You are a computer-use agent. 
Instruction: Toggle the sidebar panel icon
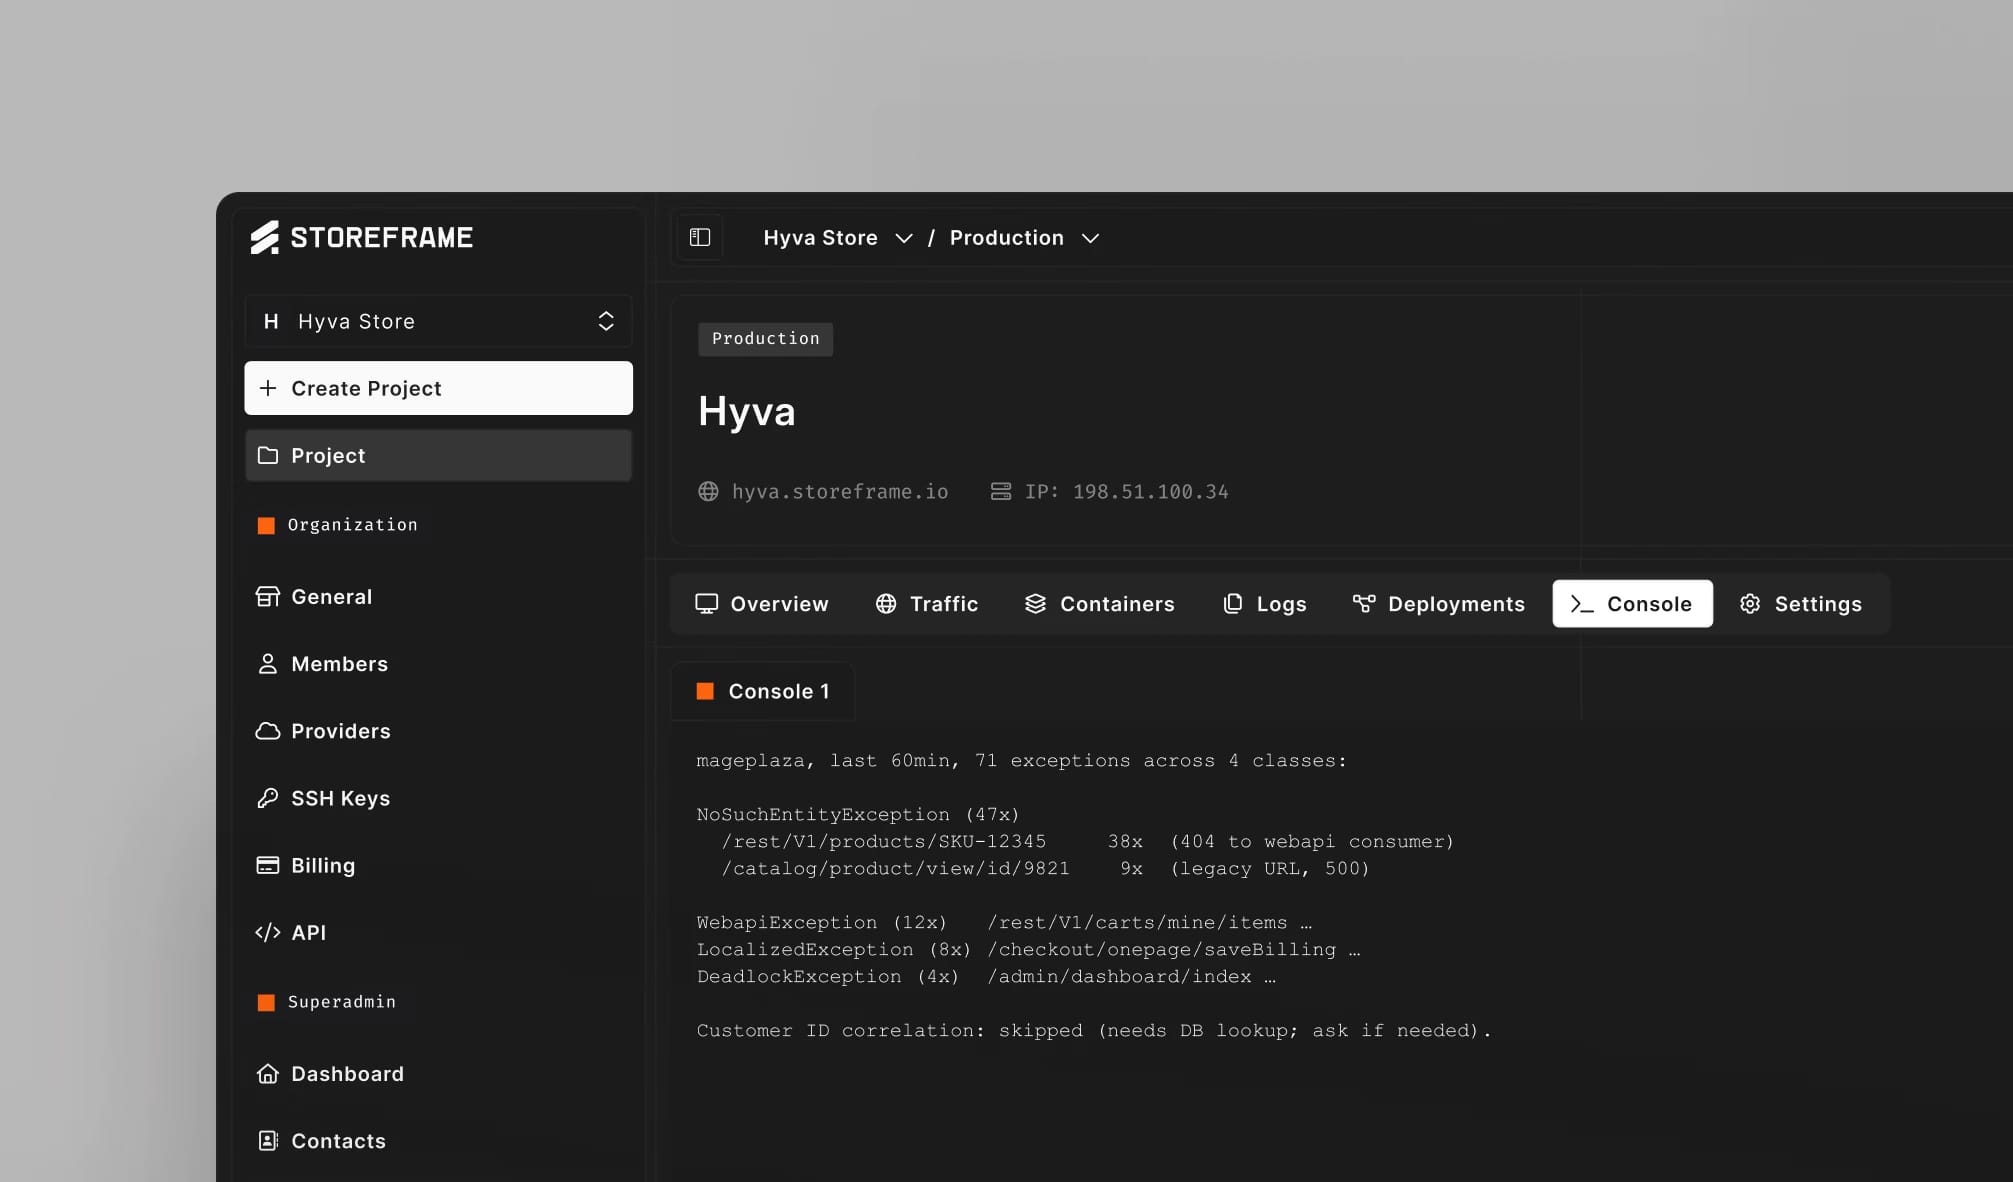[700, 238]
